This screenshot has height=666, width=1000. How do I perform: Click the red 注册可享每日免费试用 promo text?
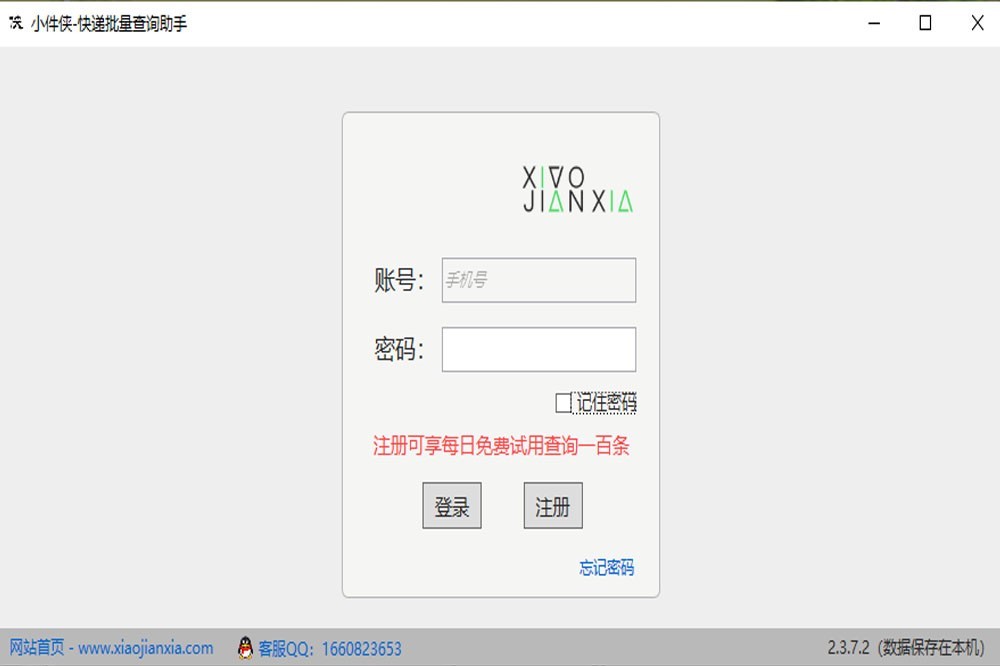501,446
